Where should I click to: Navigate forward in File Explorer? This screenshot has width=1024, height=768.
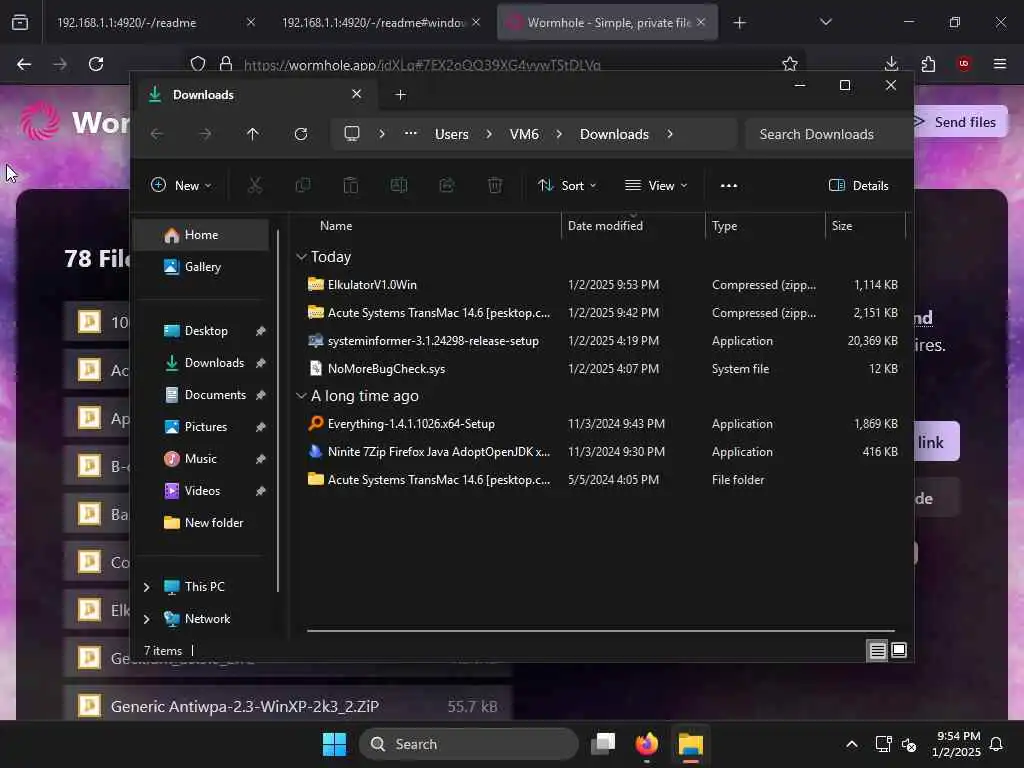pos(205,134)
